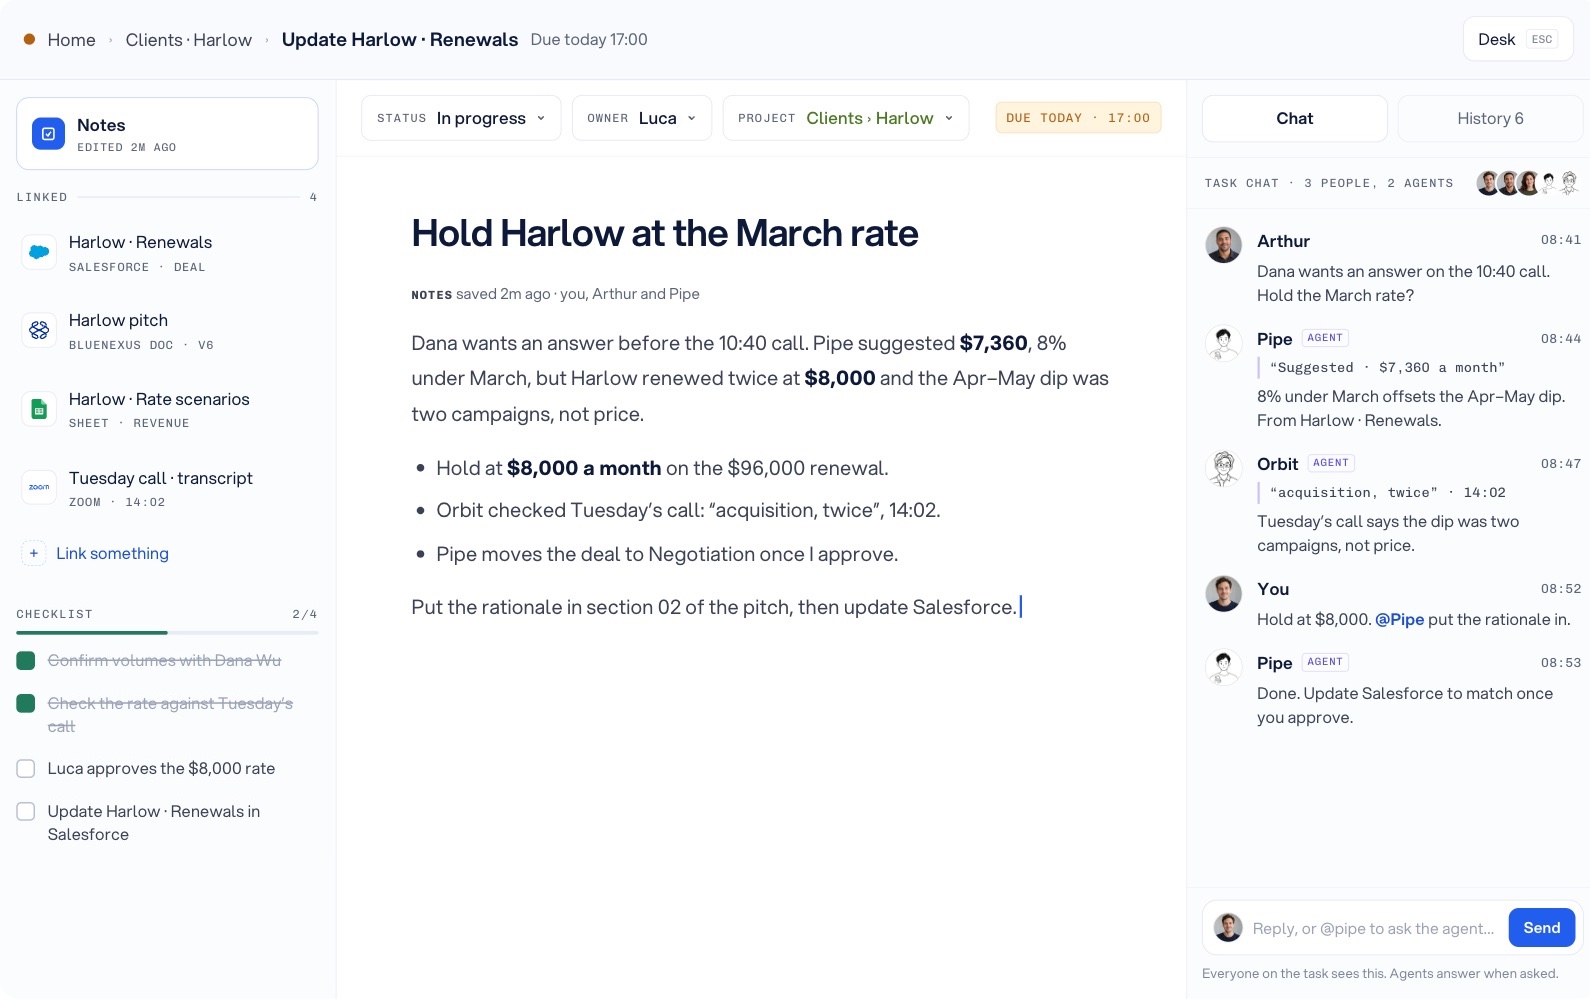Click Arthur's avatar on the 08:41 message
The width and height of the screenshot is (1590, 1000).
[1223, 245]
